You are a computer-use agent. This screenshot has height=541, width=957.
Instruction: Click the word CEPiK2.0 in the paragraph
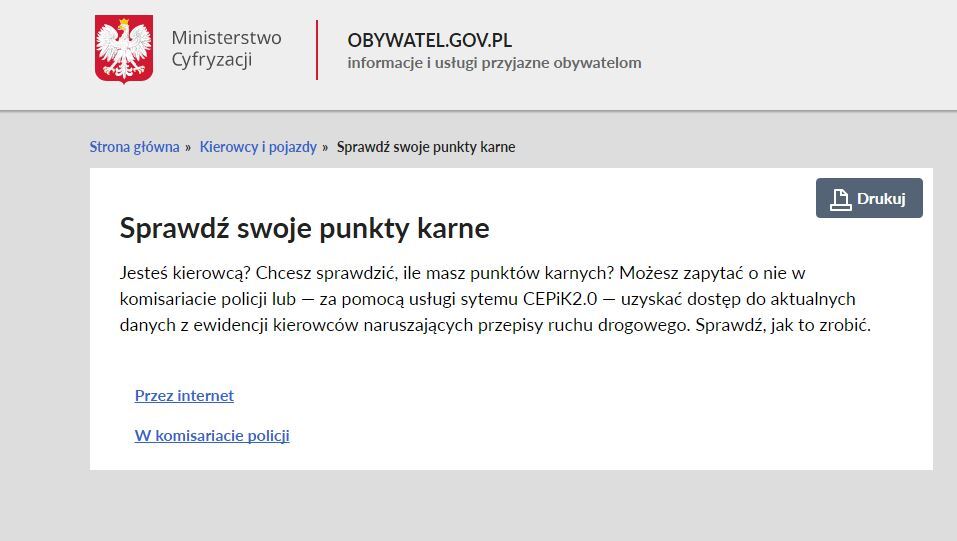click(x=557, y=299)
